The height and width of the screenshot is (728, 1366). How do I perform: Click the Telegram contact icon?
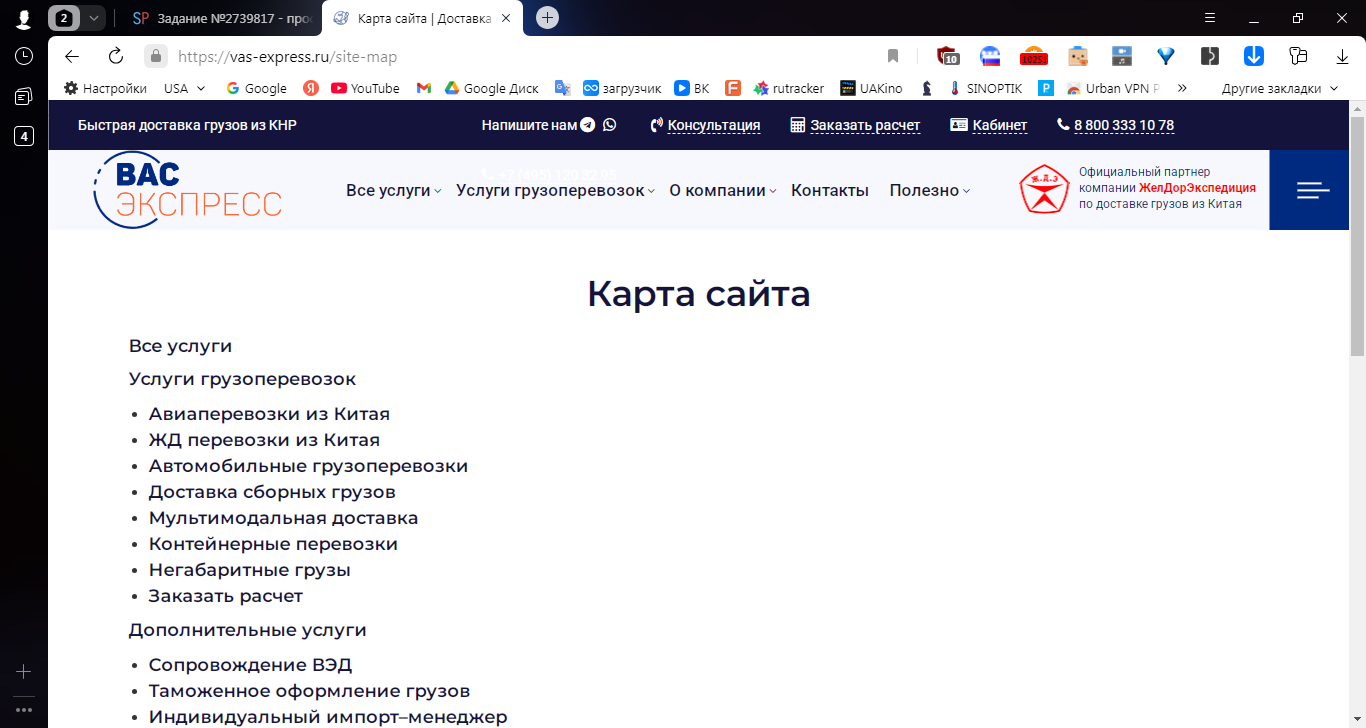tap(588, 125)
